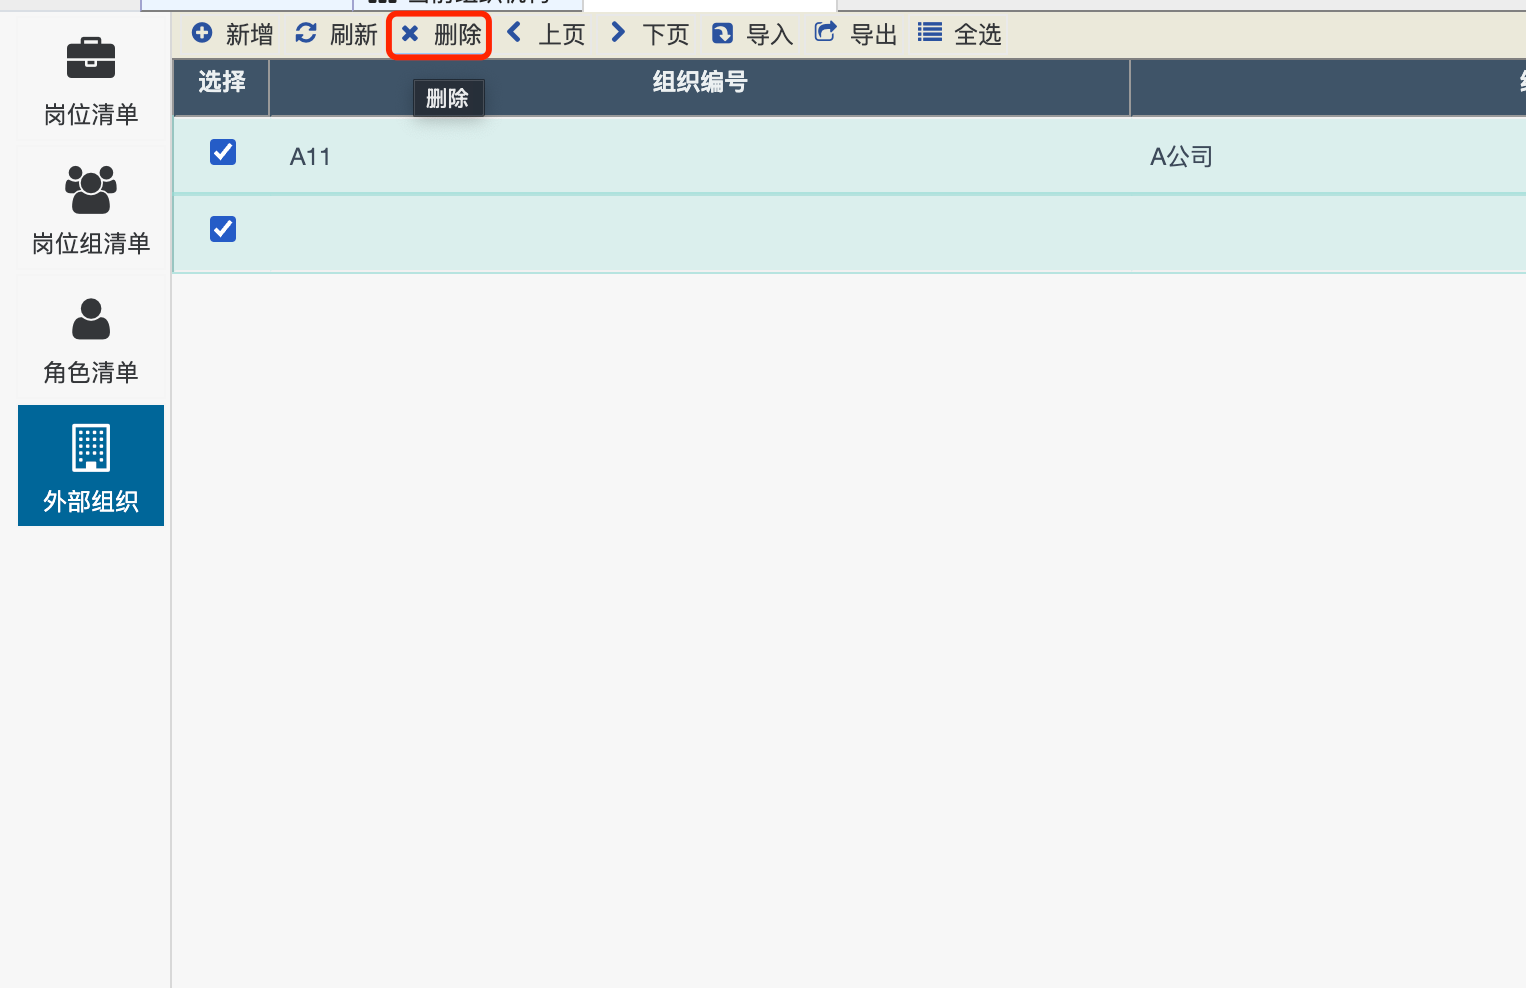Click the 新增 plus icon
Viewport: 1526px width, 988px height.
[202, 33]
